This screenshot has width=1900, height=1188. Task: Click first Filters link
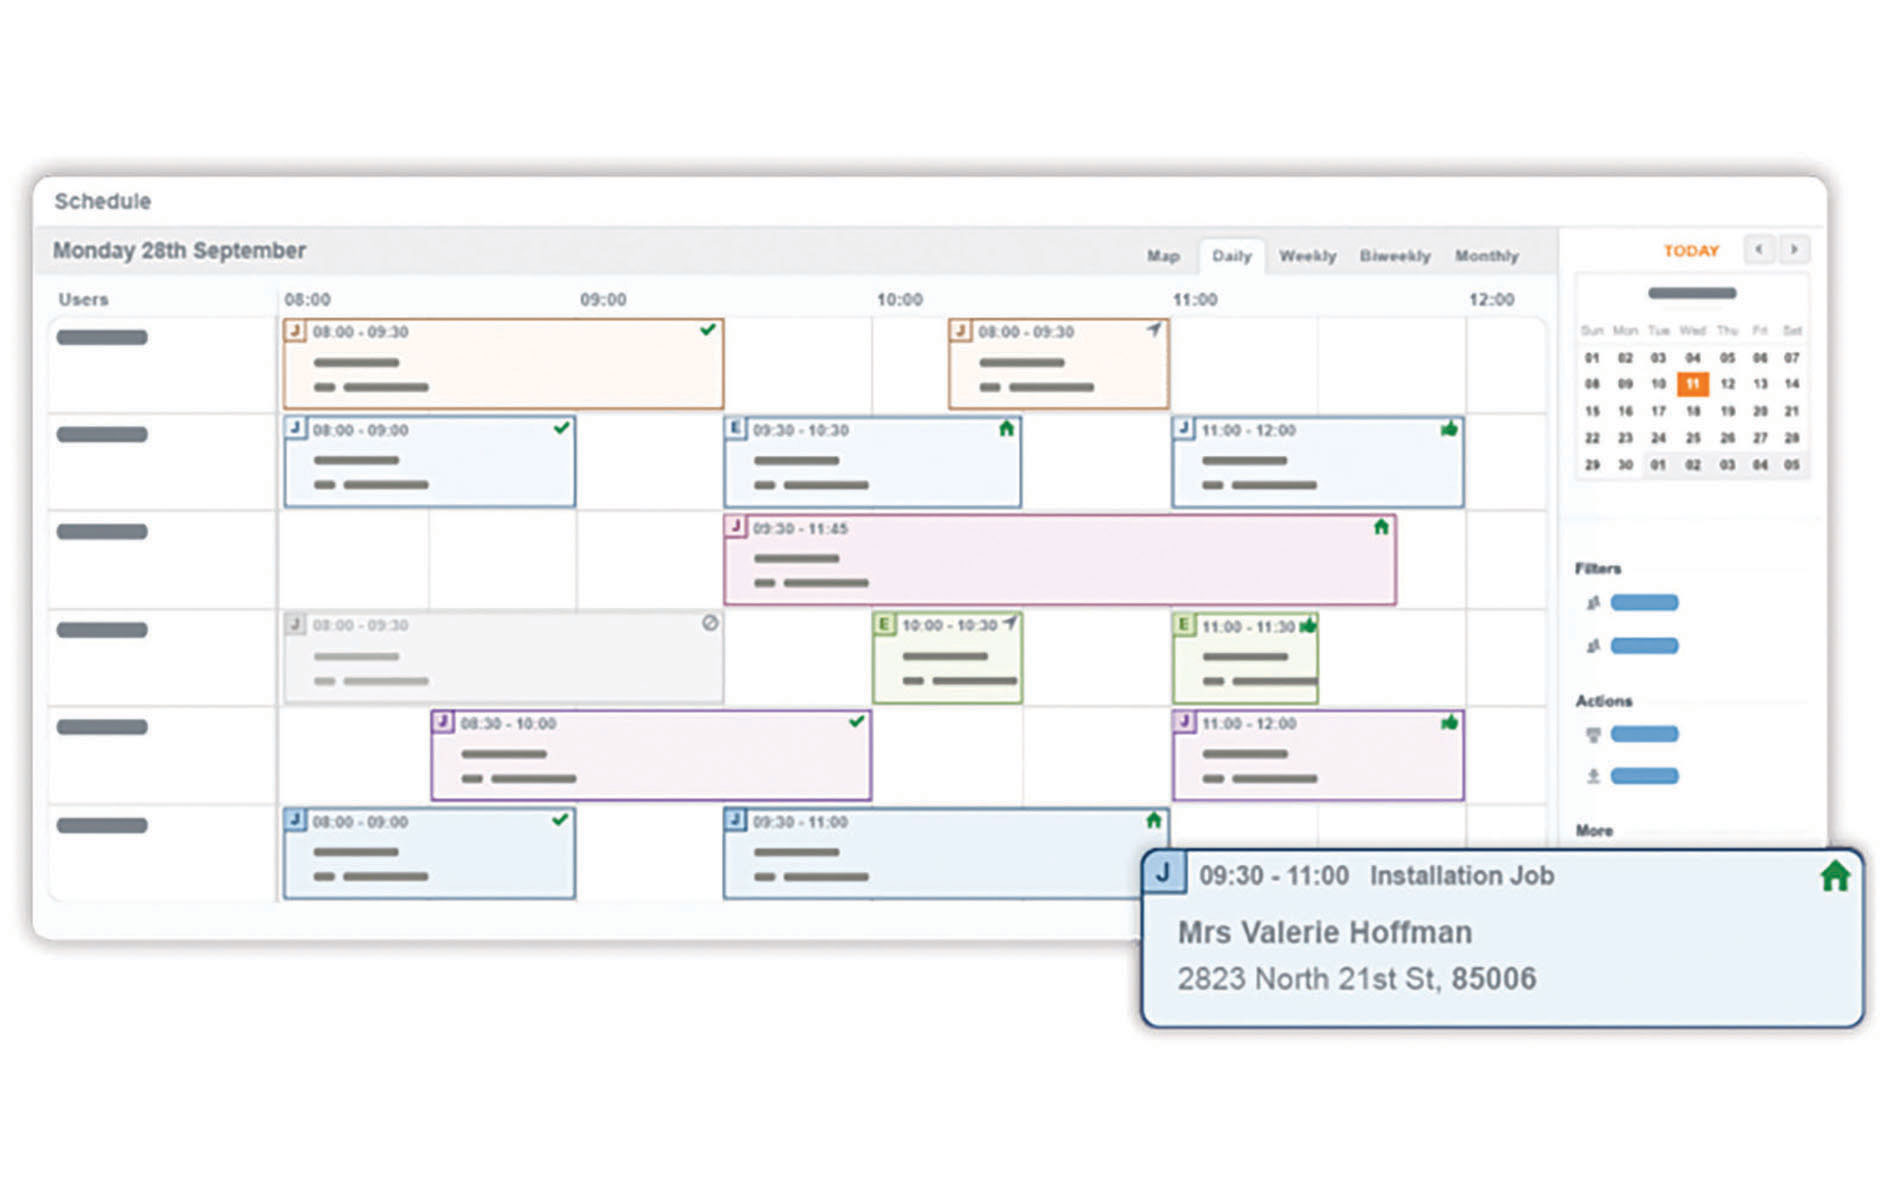coord(1644,602)
